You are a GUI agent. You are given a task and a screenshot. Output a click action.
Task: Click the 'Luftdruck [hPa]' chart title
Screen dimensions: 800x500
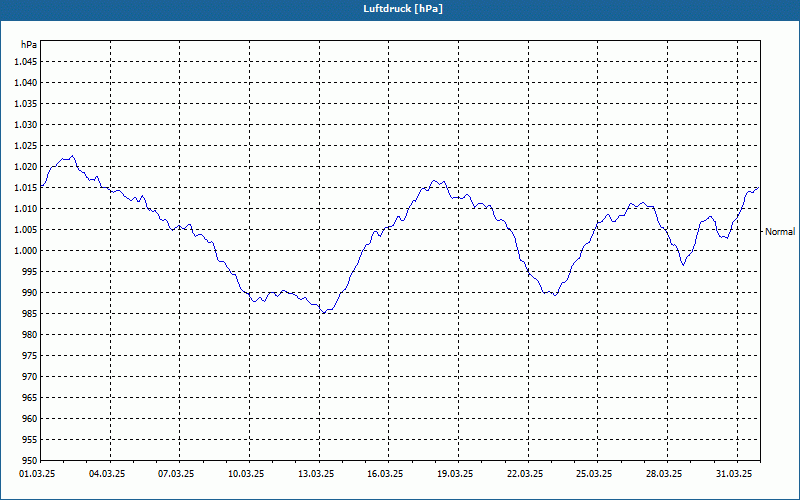click(403, 9)
